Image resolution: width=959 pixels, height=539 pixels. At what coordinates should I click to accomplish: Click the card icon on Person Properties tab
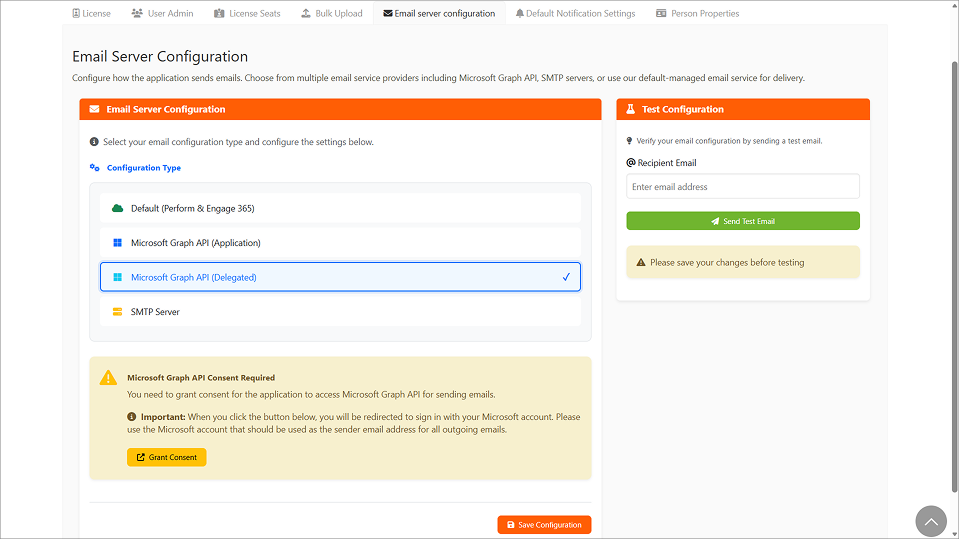click(661, 13)
